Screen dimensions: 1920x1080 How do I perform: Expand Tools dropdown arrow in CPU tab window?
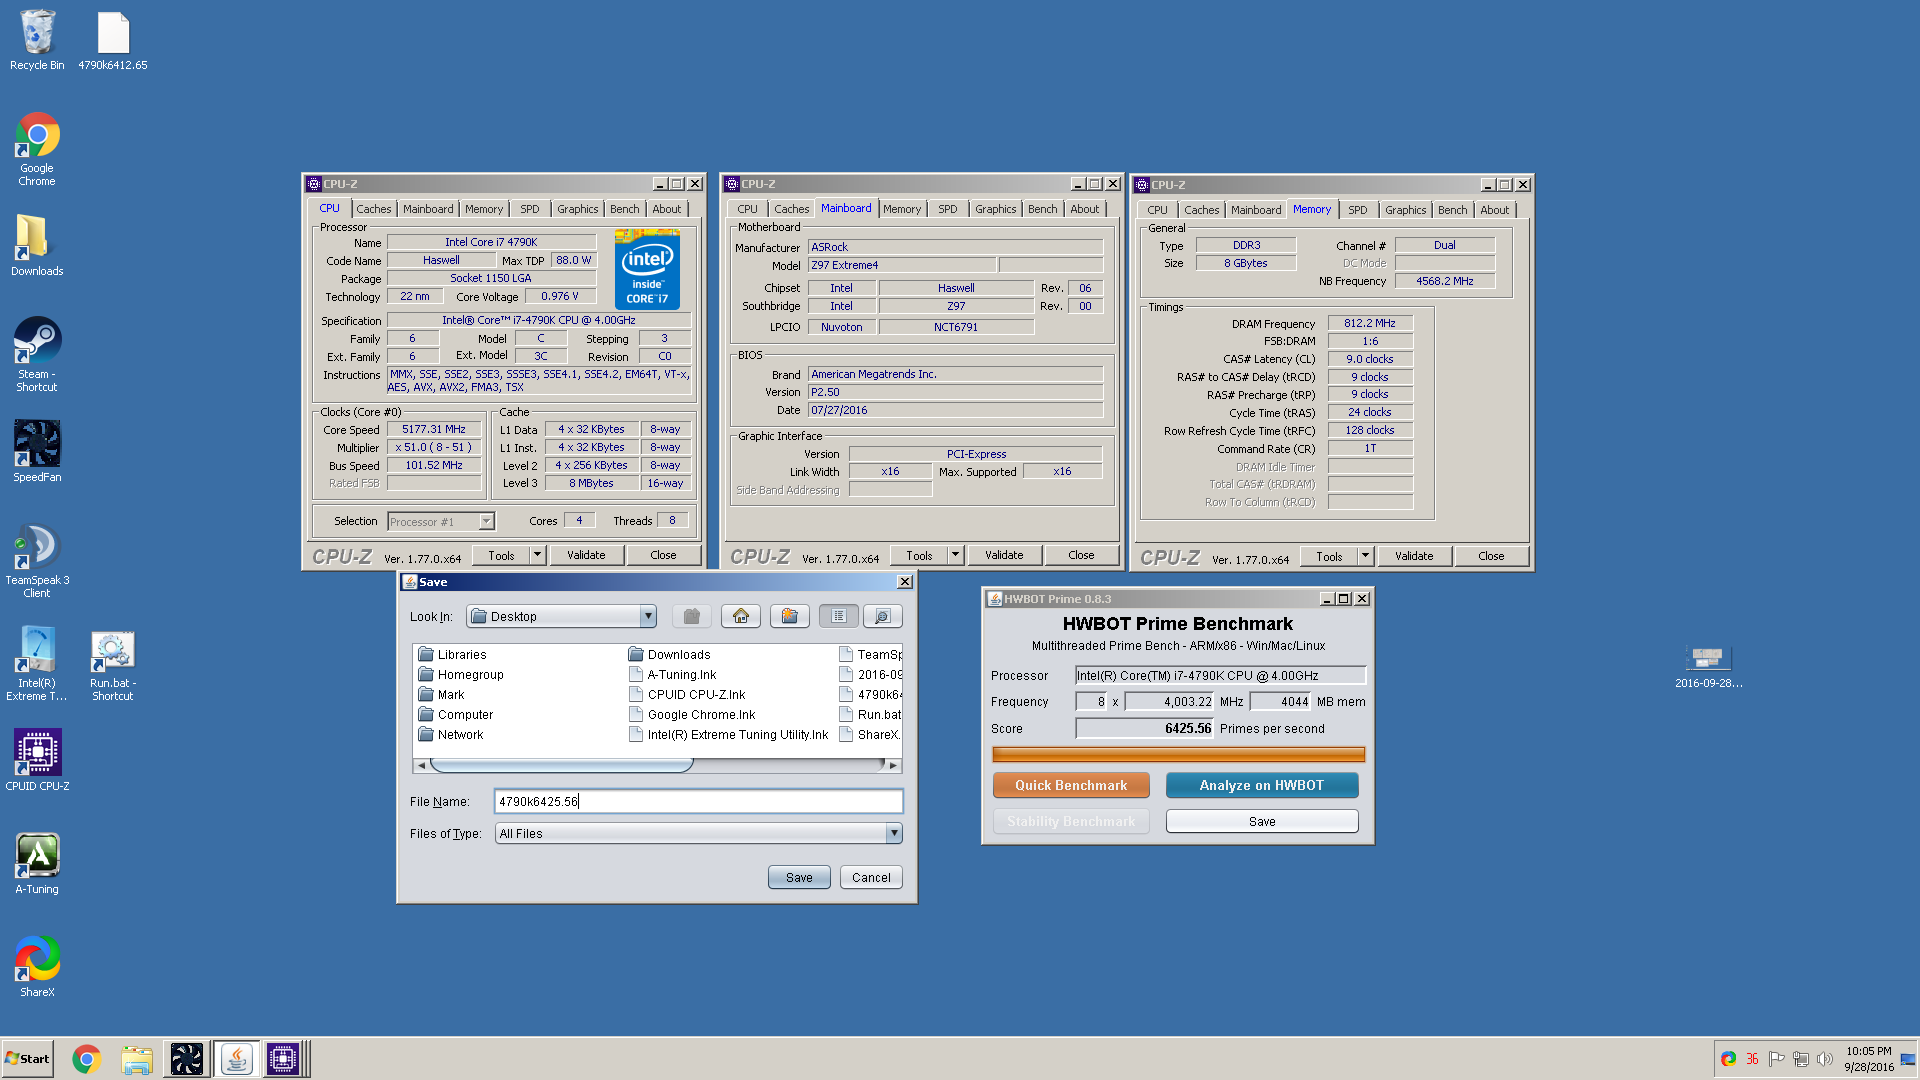(x=537, y=555)
